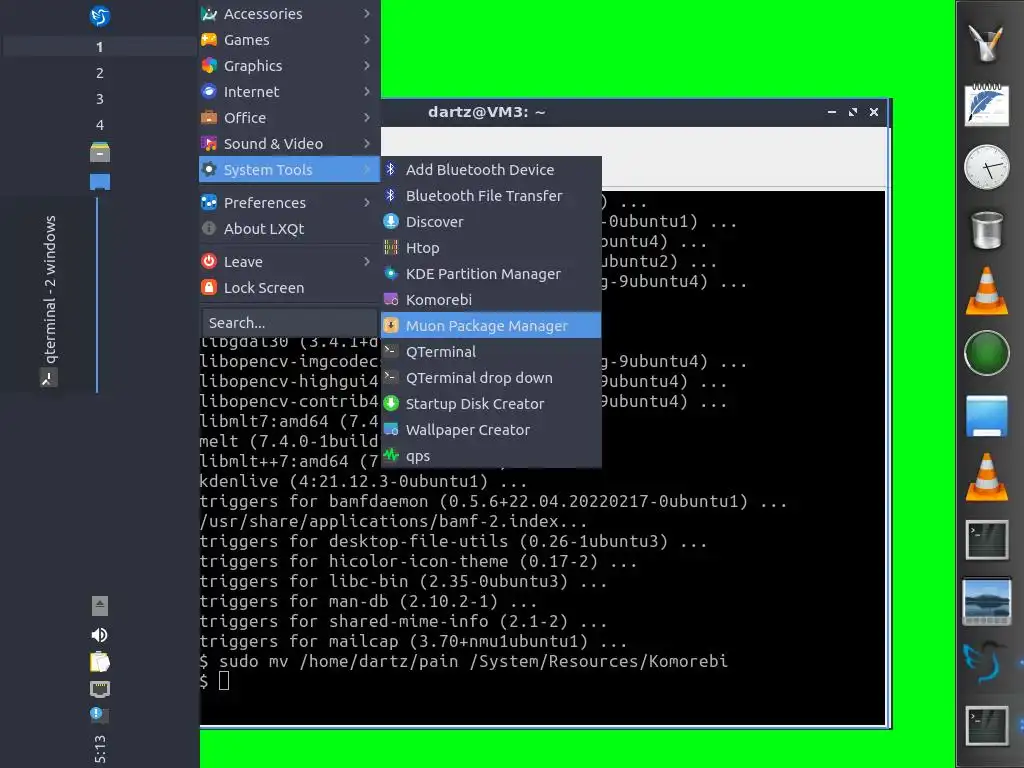
Task: Expand the Graphics submenu
Action: pyautogui.click(x=289, y=66)
